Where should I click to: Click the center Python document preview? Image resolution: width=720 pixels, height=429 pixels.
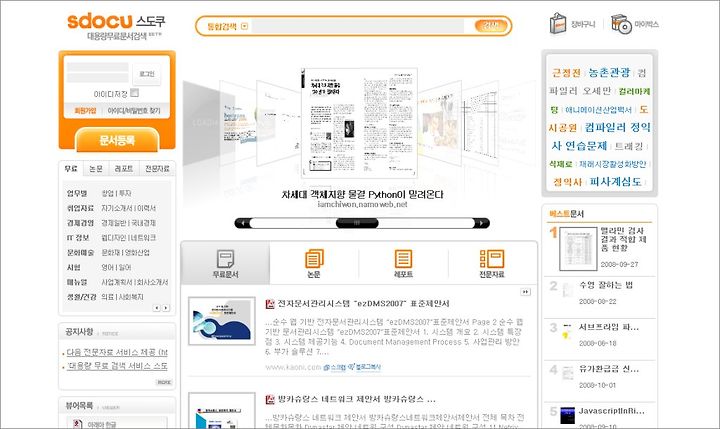[x=359, y=123]
